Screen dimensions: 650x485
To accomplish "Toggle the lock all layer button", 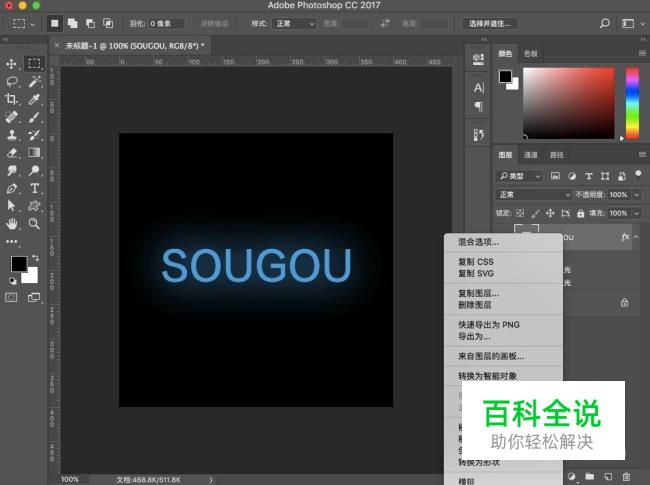I will (x=580, y=213).
